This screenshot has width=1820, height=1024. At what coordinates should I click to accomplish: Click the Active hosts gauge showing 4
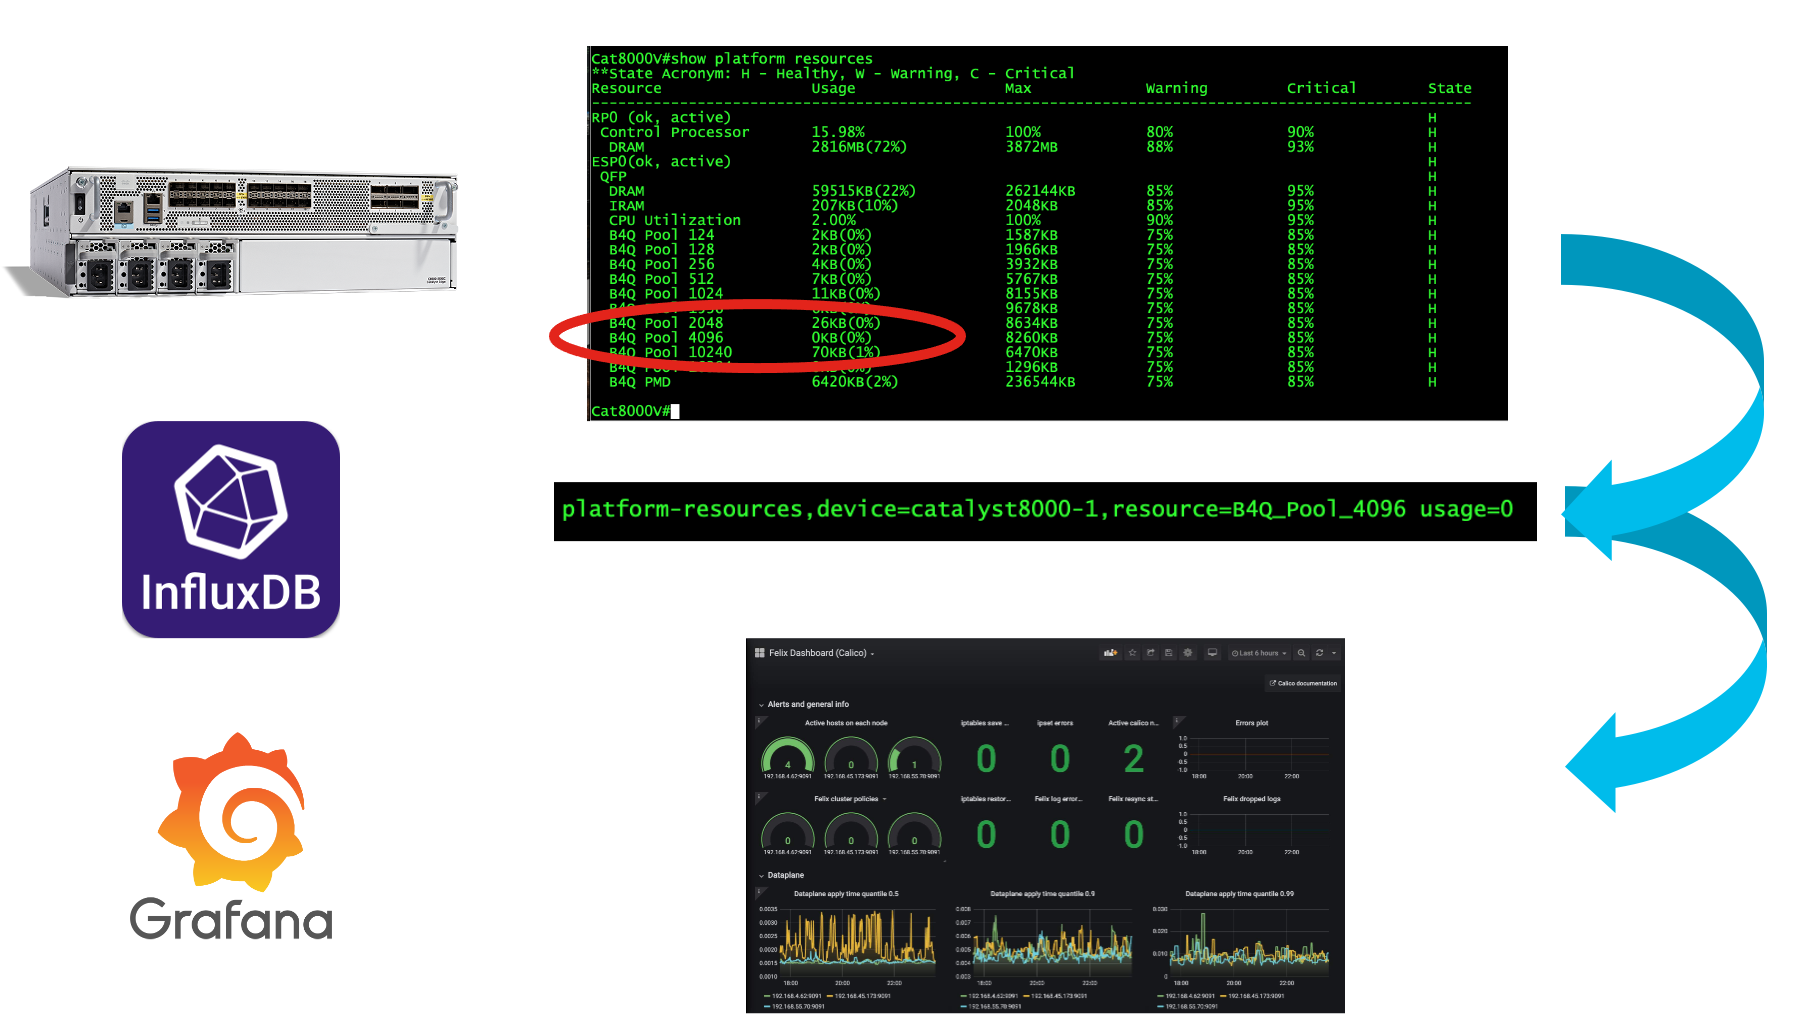tap(788, 756)
